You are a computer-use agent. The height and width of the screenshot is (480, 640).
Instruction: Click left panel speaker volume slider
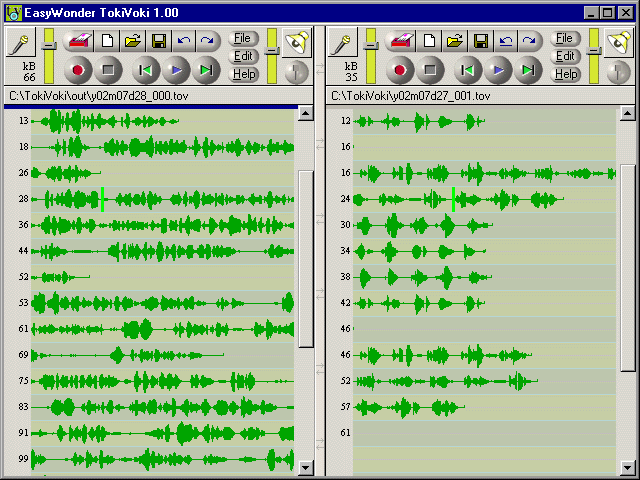[272, 51]
